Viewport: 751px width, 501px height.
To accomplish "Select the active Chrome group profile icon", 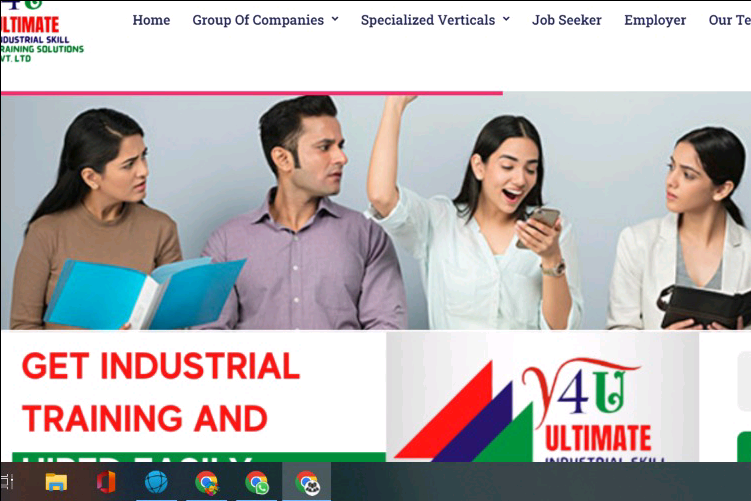I will coord(307,482).
